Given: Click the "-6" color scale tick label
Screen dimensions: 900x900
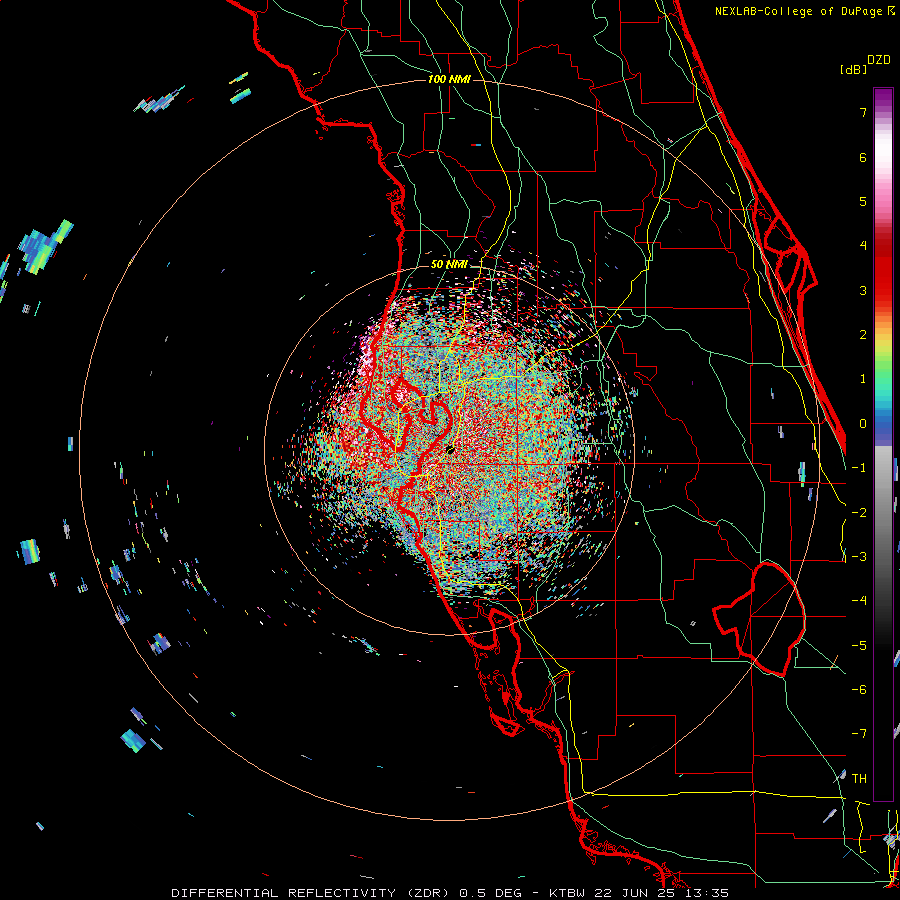Looking at the screenshot, I should (859, 690).
